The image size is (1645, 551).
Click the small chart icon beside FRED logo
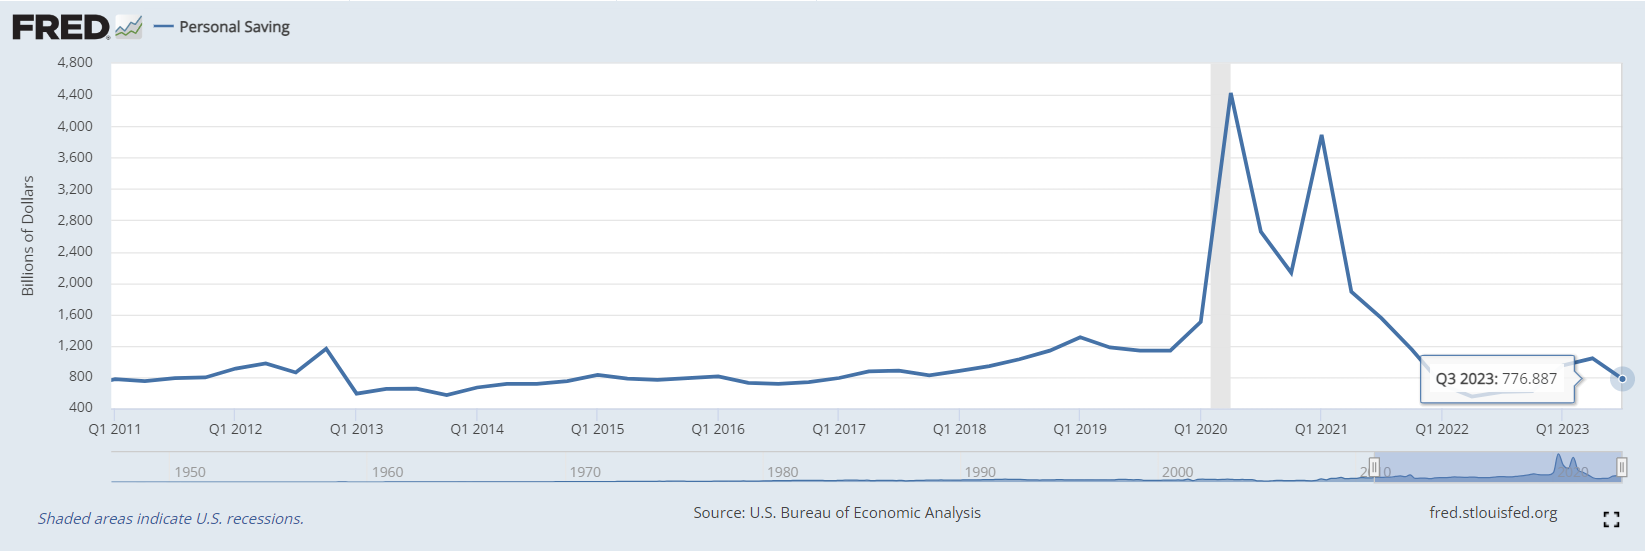click(x=129, y=27)
